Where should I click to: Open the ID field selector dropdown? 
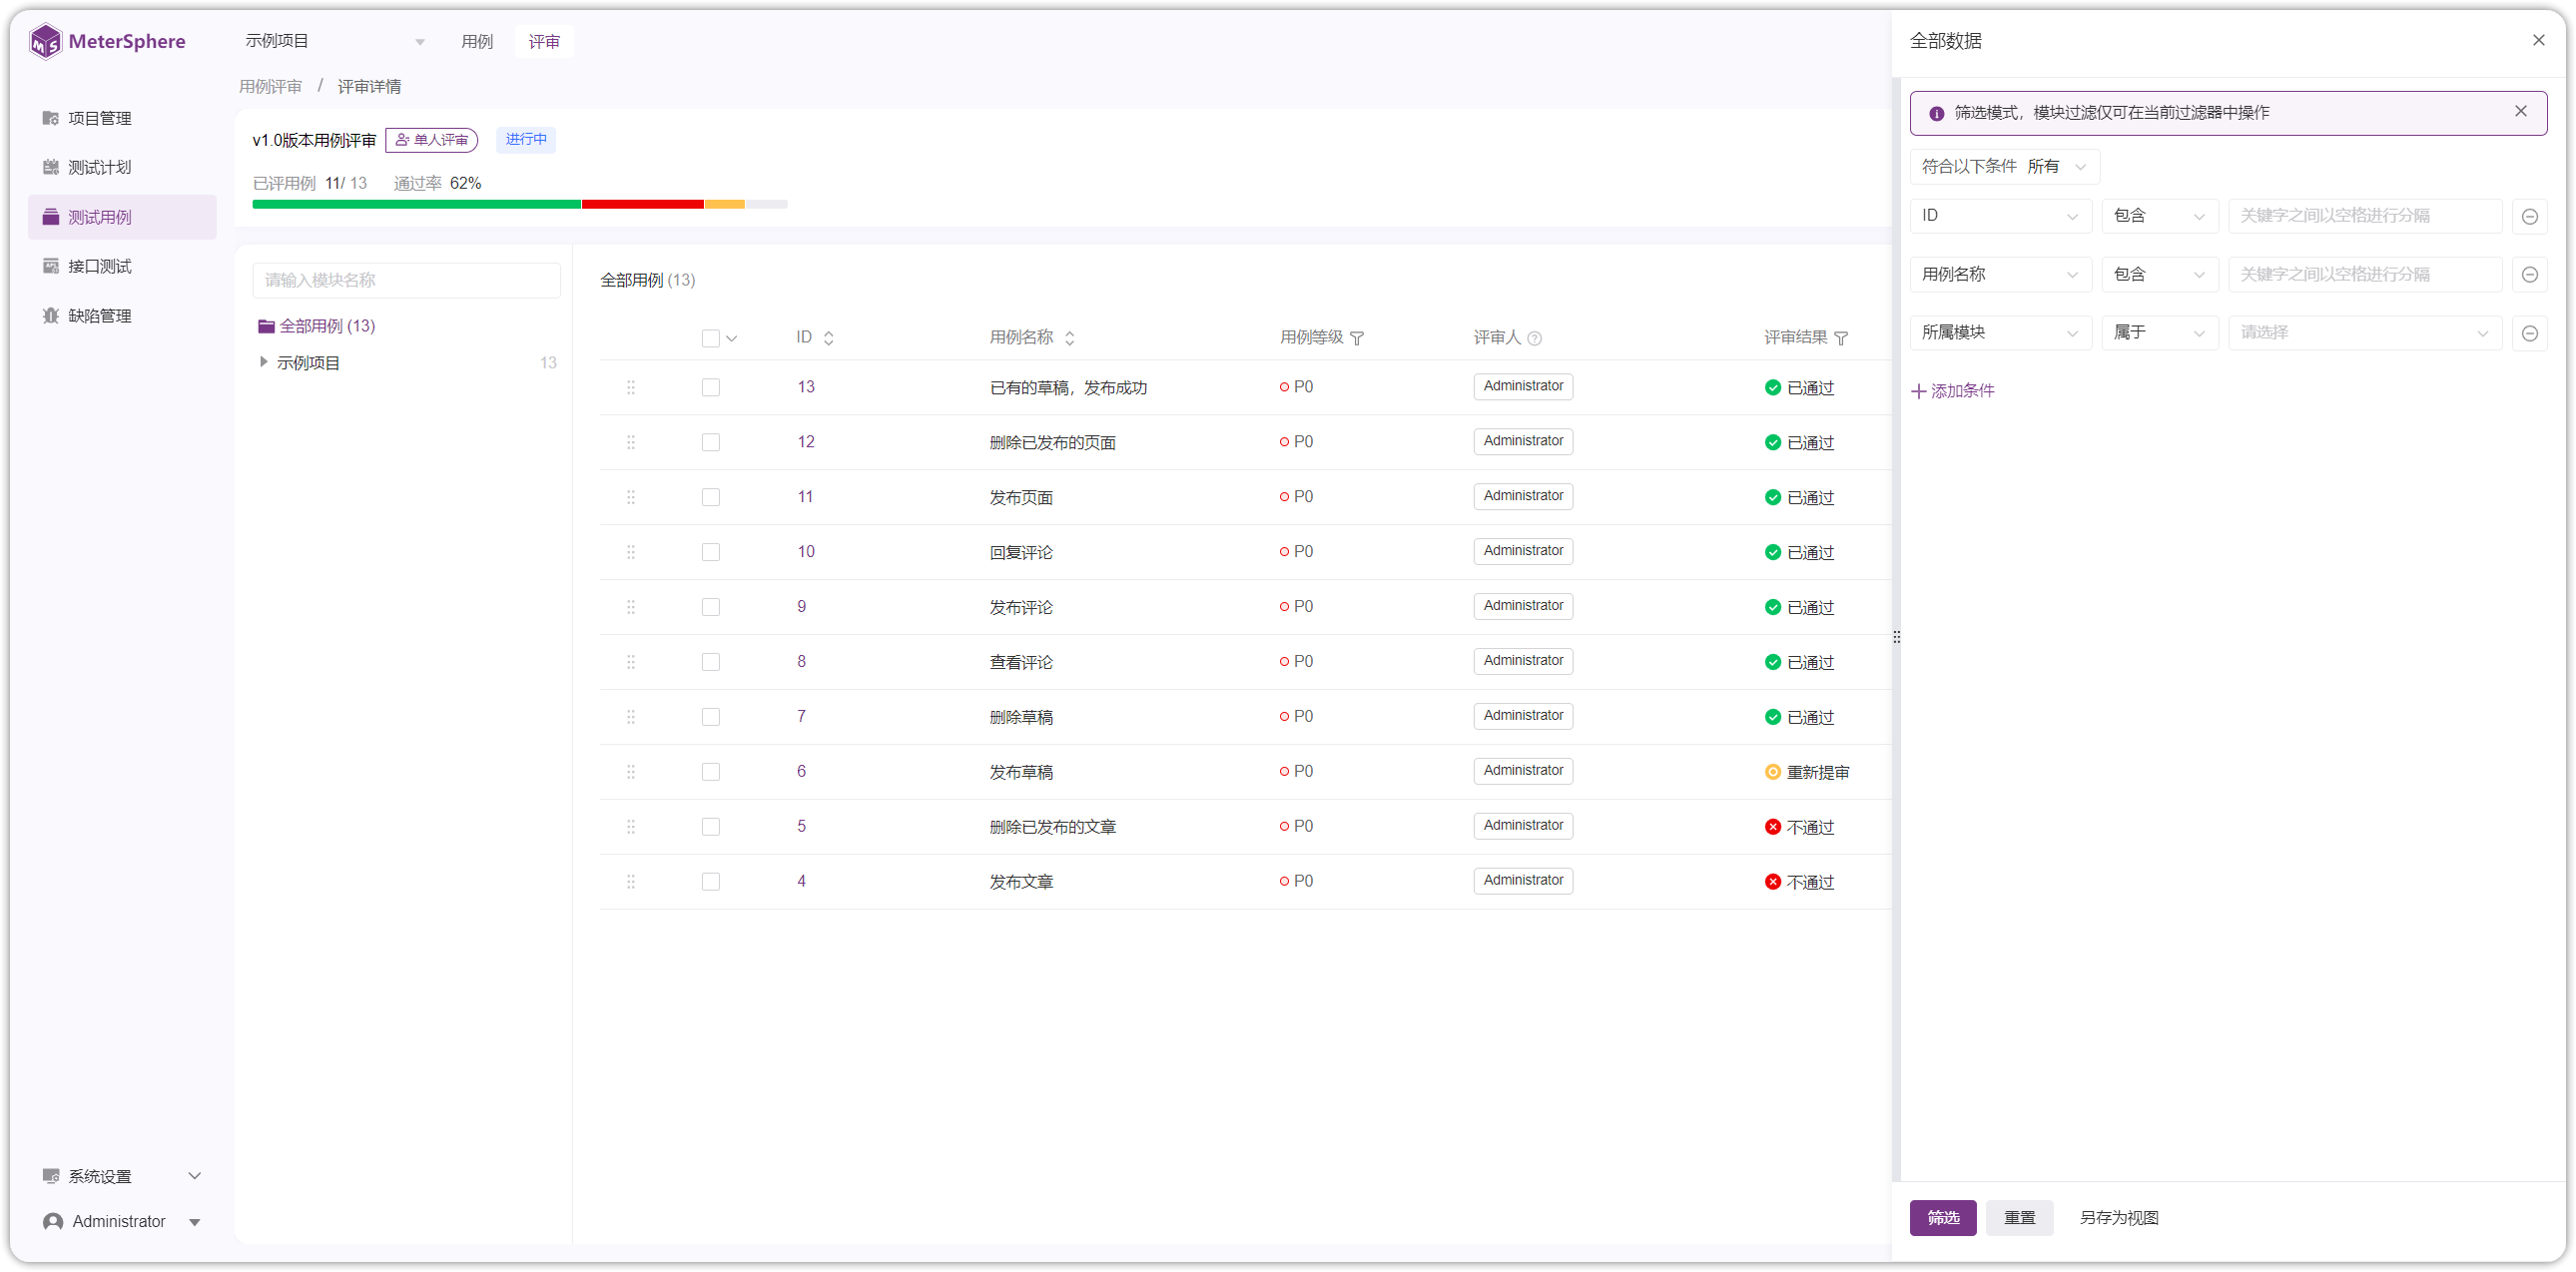click(2000, 216)
